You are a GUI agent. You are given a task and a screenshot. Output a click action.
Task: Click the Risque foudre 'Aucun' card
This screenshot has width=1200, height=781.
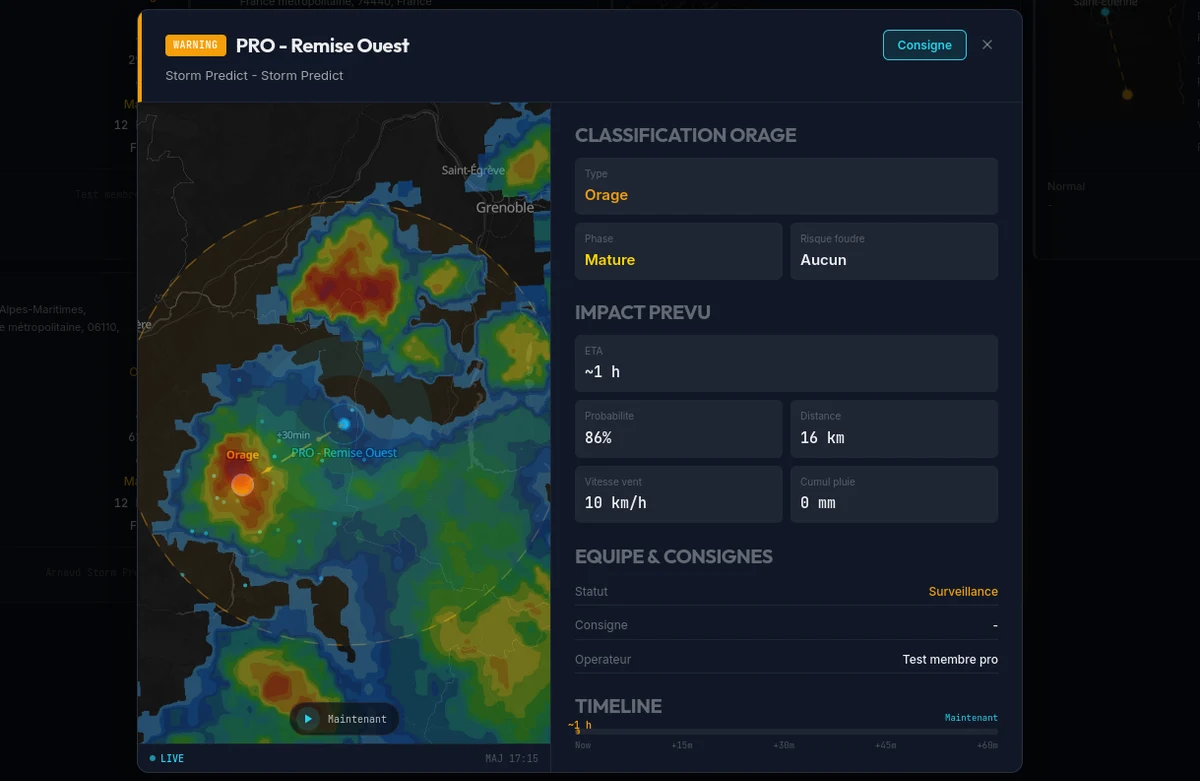(894, 251)
